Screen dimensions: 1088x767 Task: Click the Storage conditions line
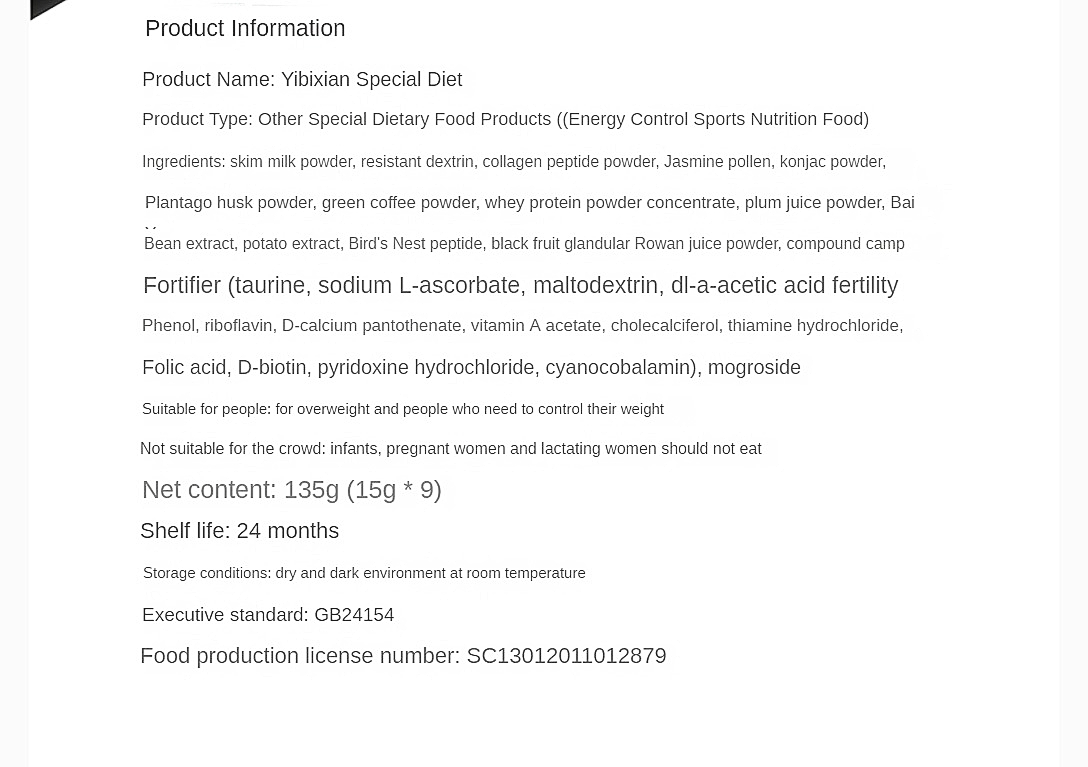(364, 573)
